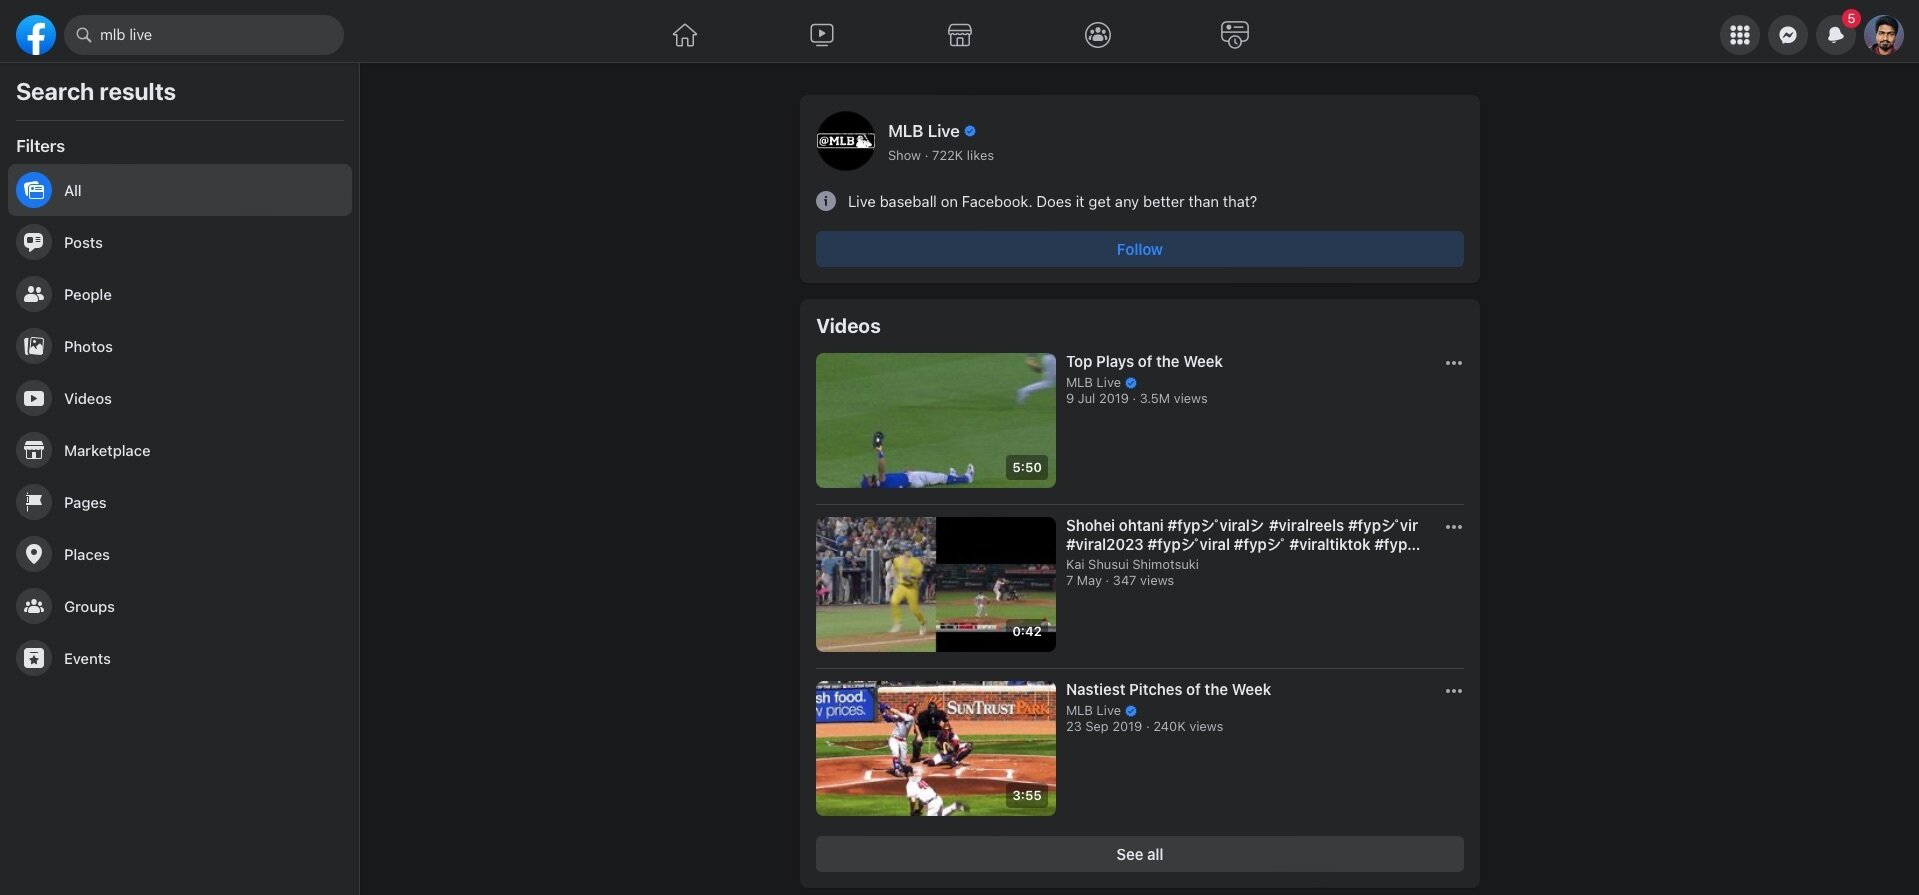Click the Filters label

point(40,146)
